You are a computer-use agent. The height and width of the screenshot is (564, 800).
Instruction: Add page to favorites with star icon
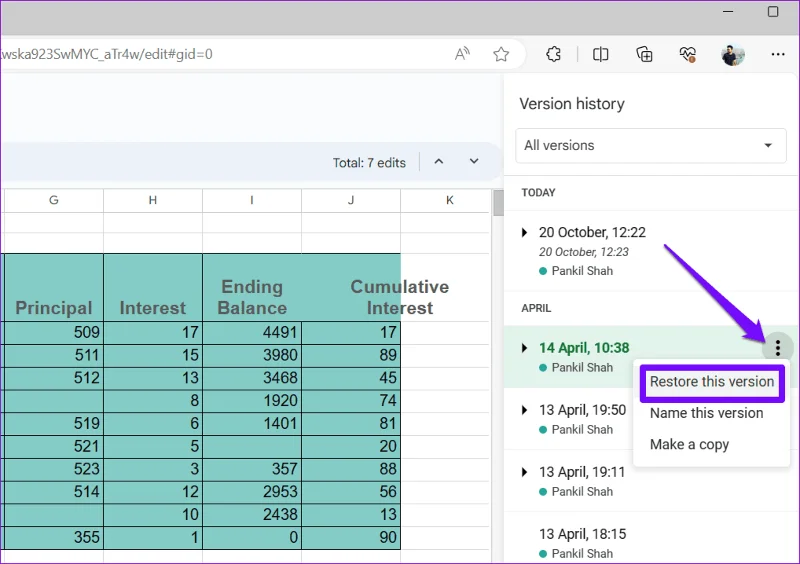tap(501, 54)
